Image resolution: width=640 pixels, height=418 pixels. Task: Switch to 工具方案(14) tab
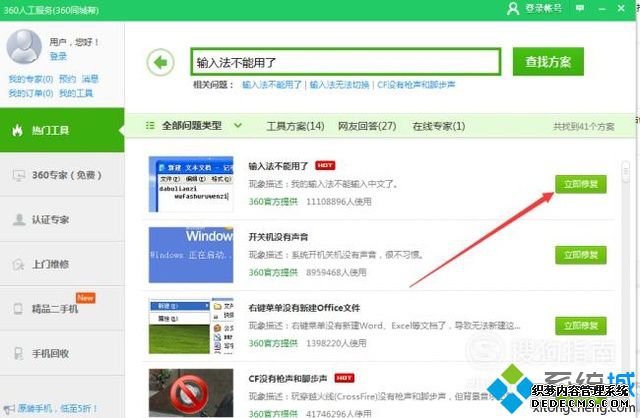(295, 126)
